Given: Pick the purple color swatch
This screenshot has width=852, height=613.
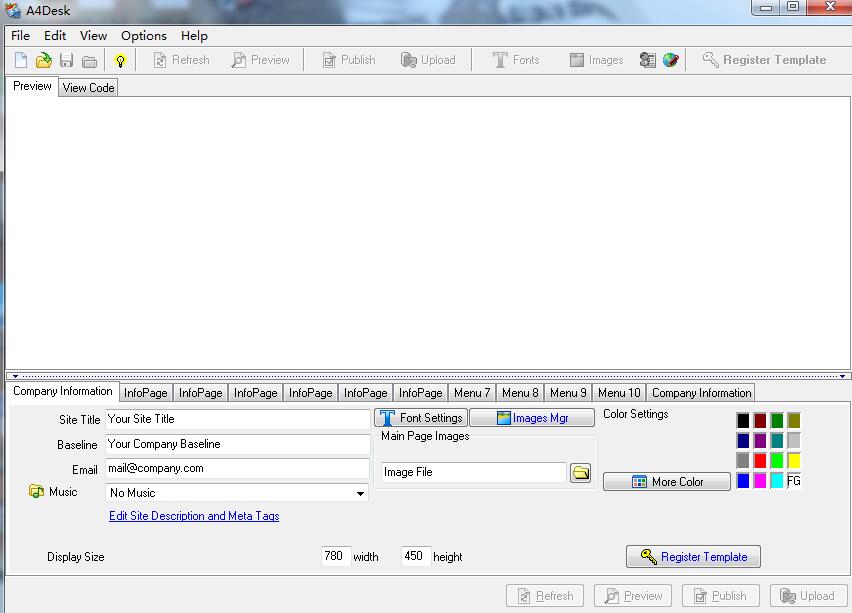Looking at the screenshot, I should [760, 440].
